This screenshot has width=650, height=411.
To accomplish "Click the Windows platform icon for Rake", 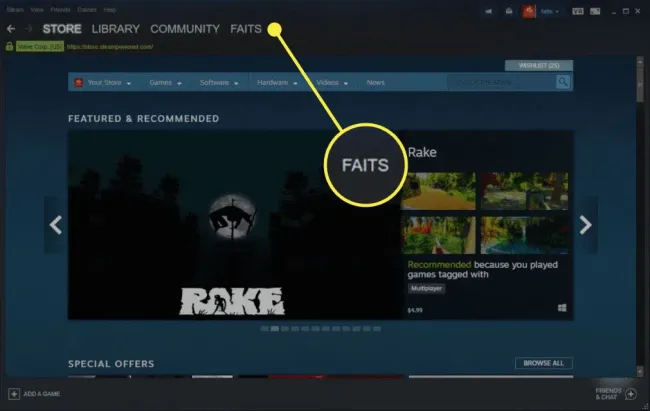I will (x=562, y=307).
